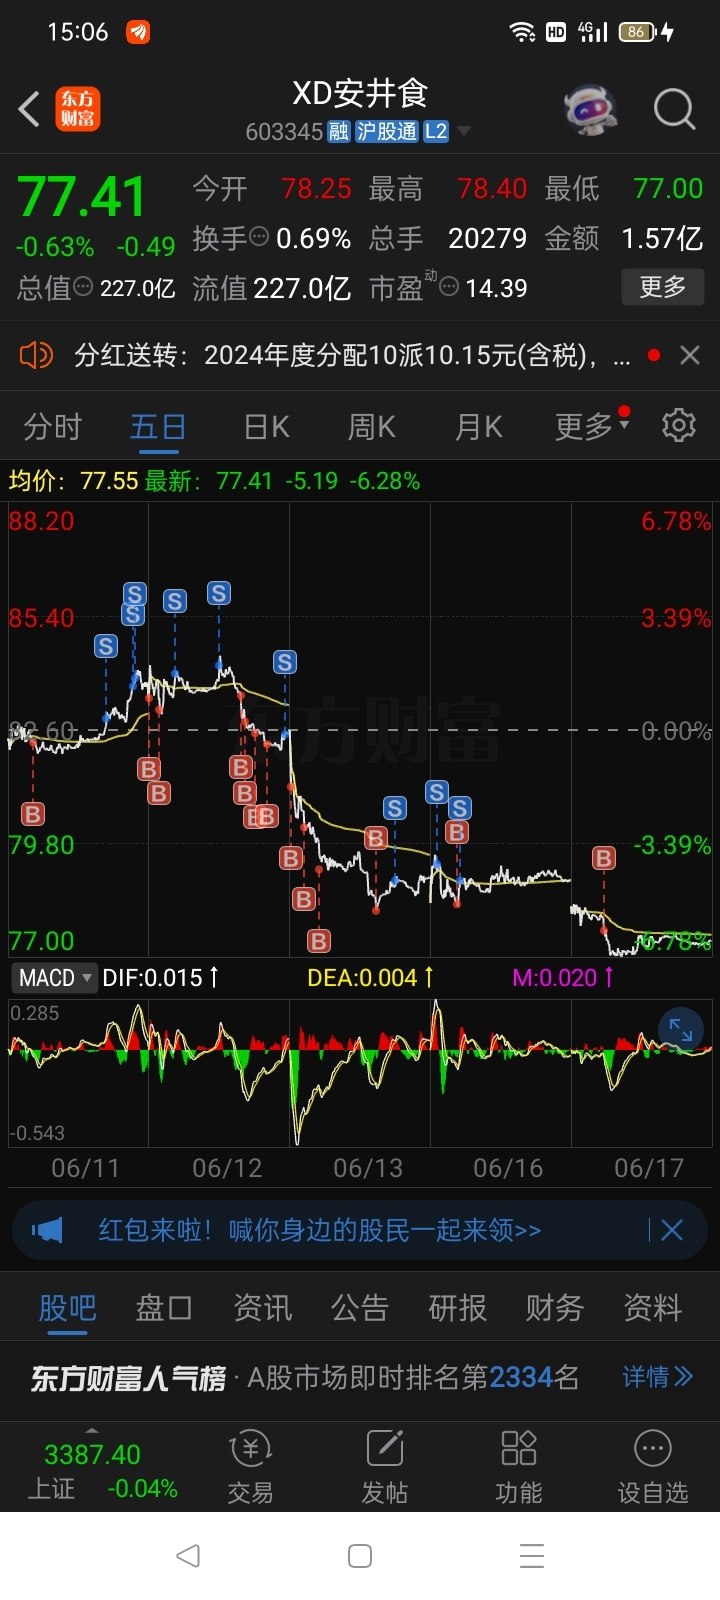Expand chart to fullscreen
Image resolution: width=720 pixels, height=1600 pixels.
681,1030
